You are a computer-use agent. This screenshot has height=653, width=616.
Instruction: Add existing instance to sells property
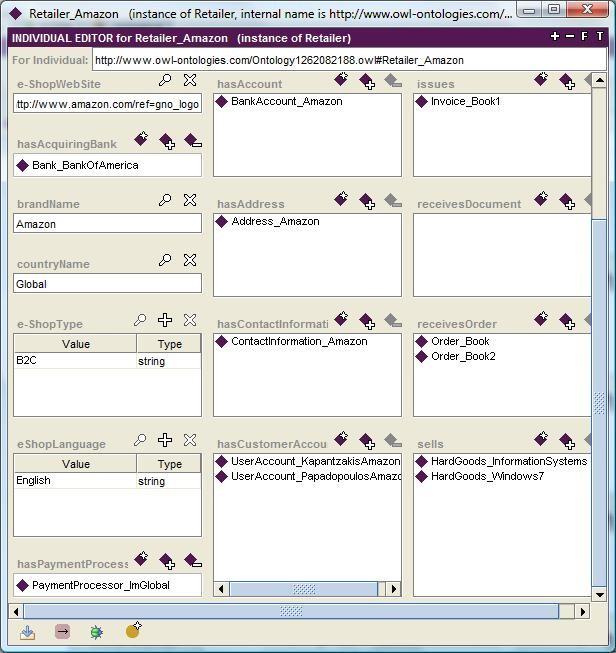[567, 441]
